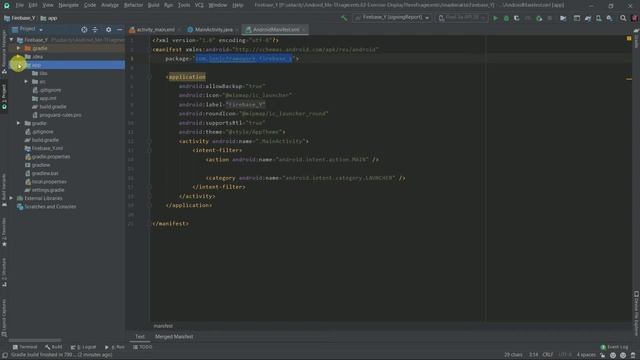Click Collapse All icon in Project panel
Image resolution: width=640 pixels, height=360 pixels.
[x=95, y=29]
